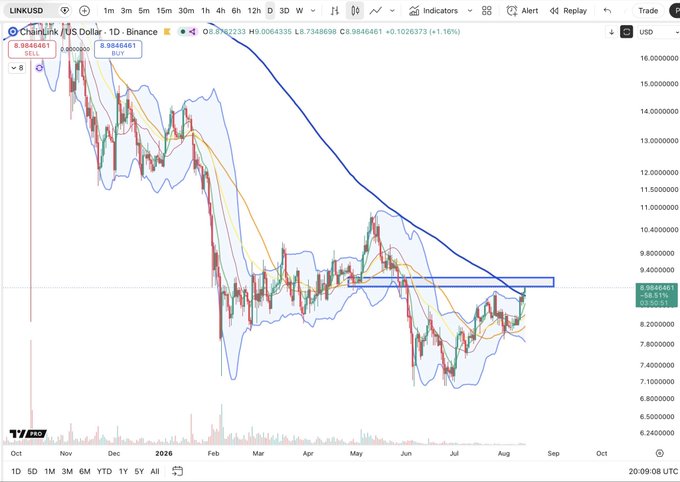680x482 pixels.
Task: Set range to 5D
Action: pyautogui.click(x=32, y=471)
